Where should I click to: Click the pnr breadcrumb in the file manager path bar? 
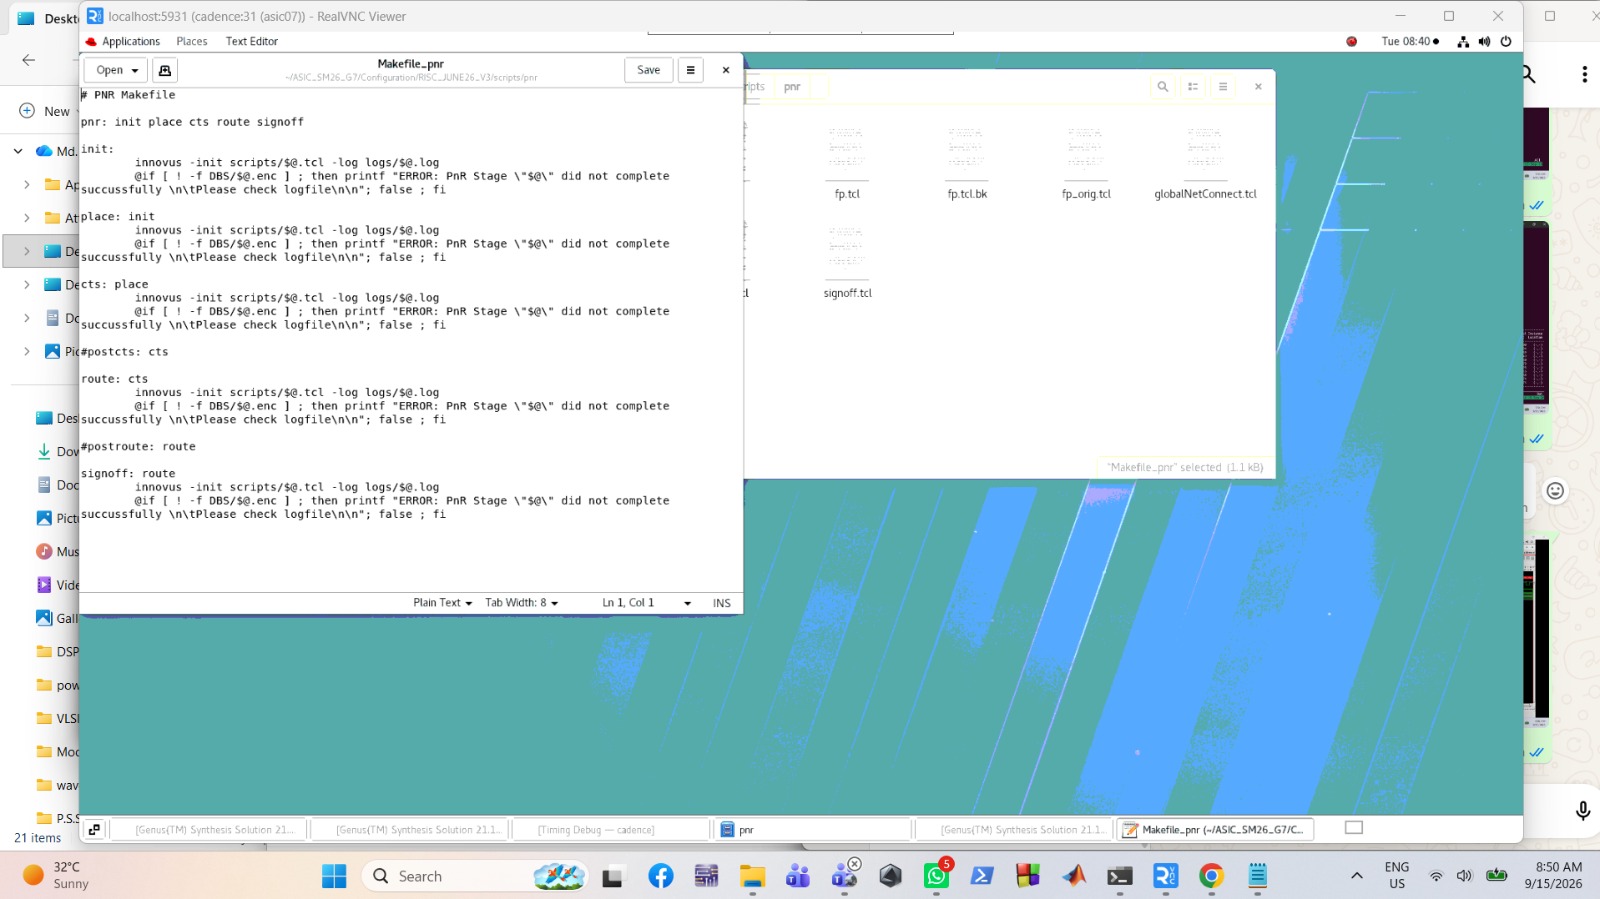coord(792,87)
